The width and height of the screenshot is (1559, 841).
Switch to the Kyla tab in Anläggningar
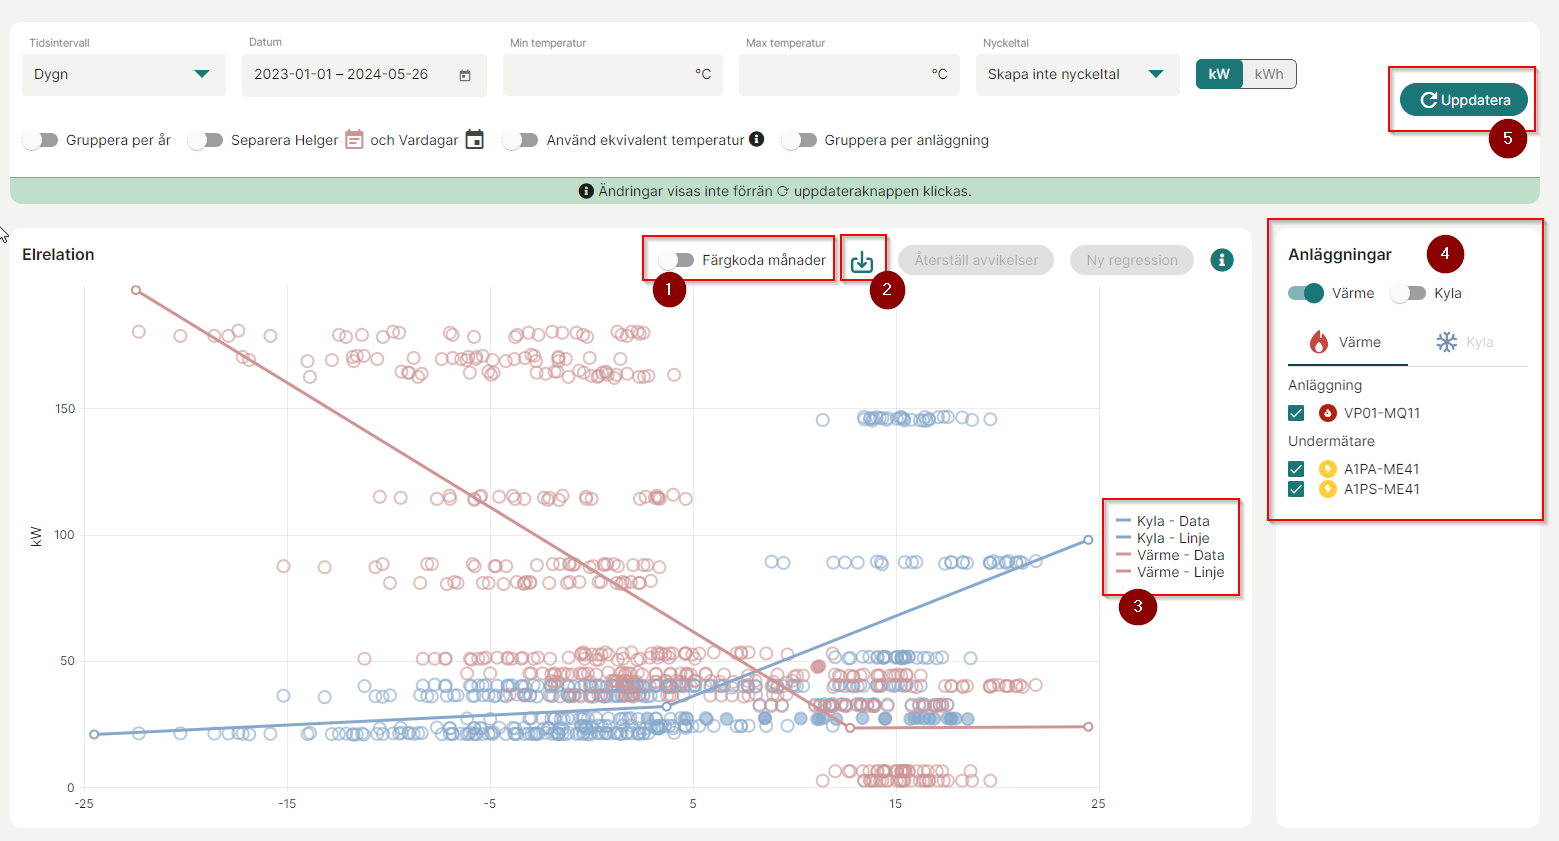tap(1467, 342)
